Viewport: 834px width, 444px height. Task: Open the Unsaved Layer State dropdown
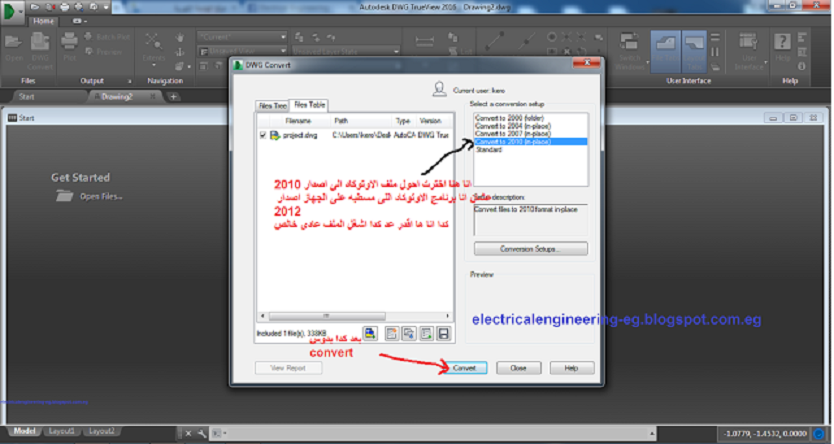pos(346,51)
